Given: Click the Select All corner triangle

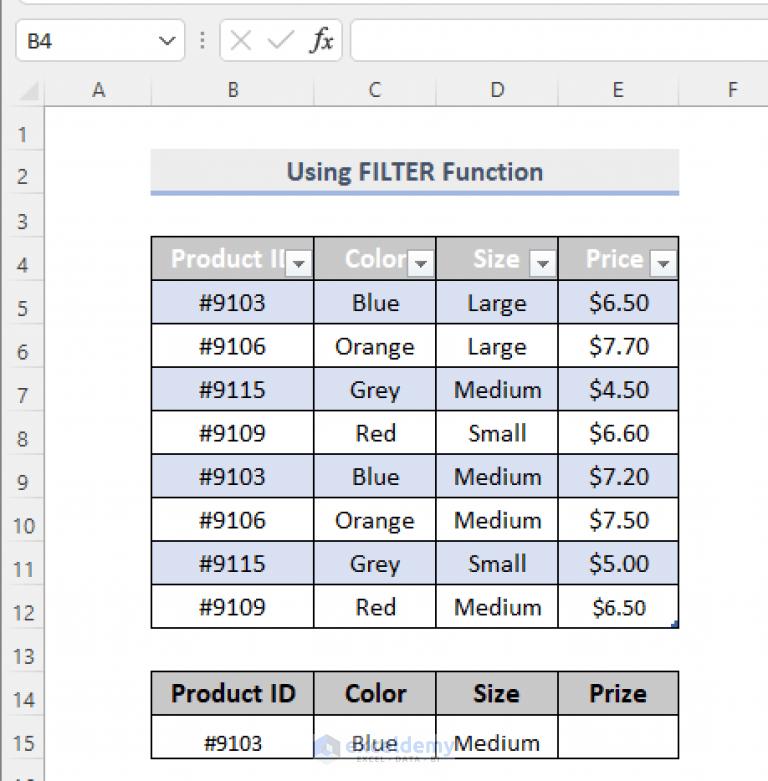Looking at the screenshot, I should click(29, 91).
